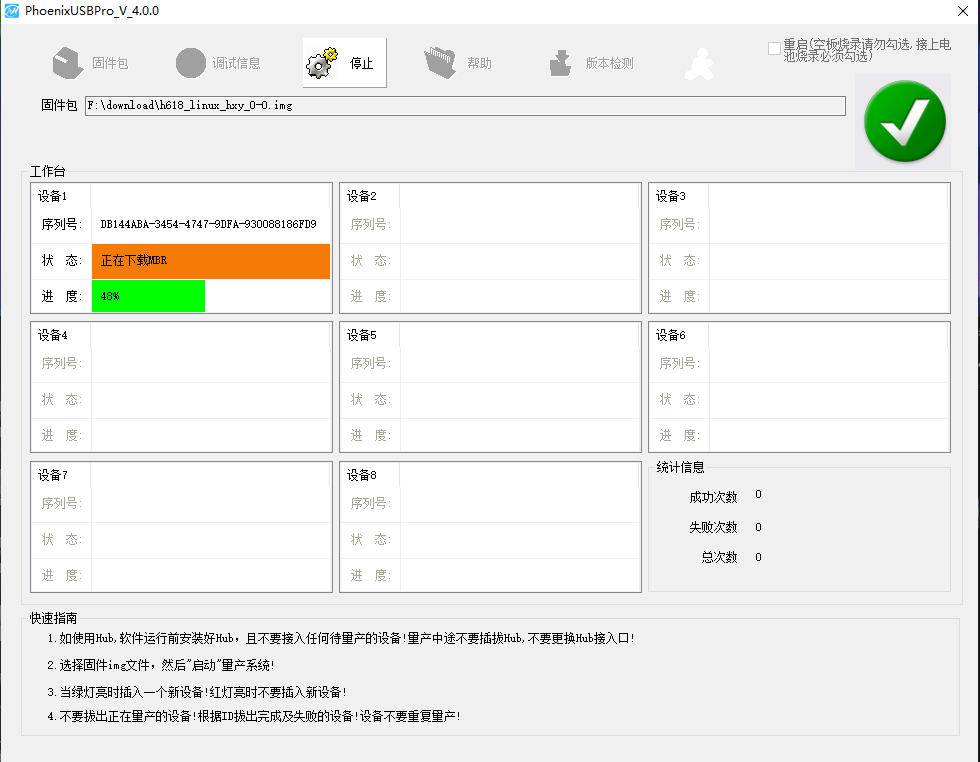Click the large green checkmark indicator
This screenshot has height=762, width=980.
click(904, 121)
